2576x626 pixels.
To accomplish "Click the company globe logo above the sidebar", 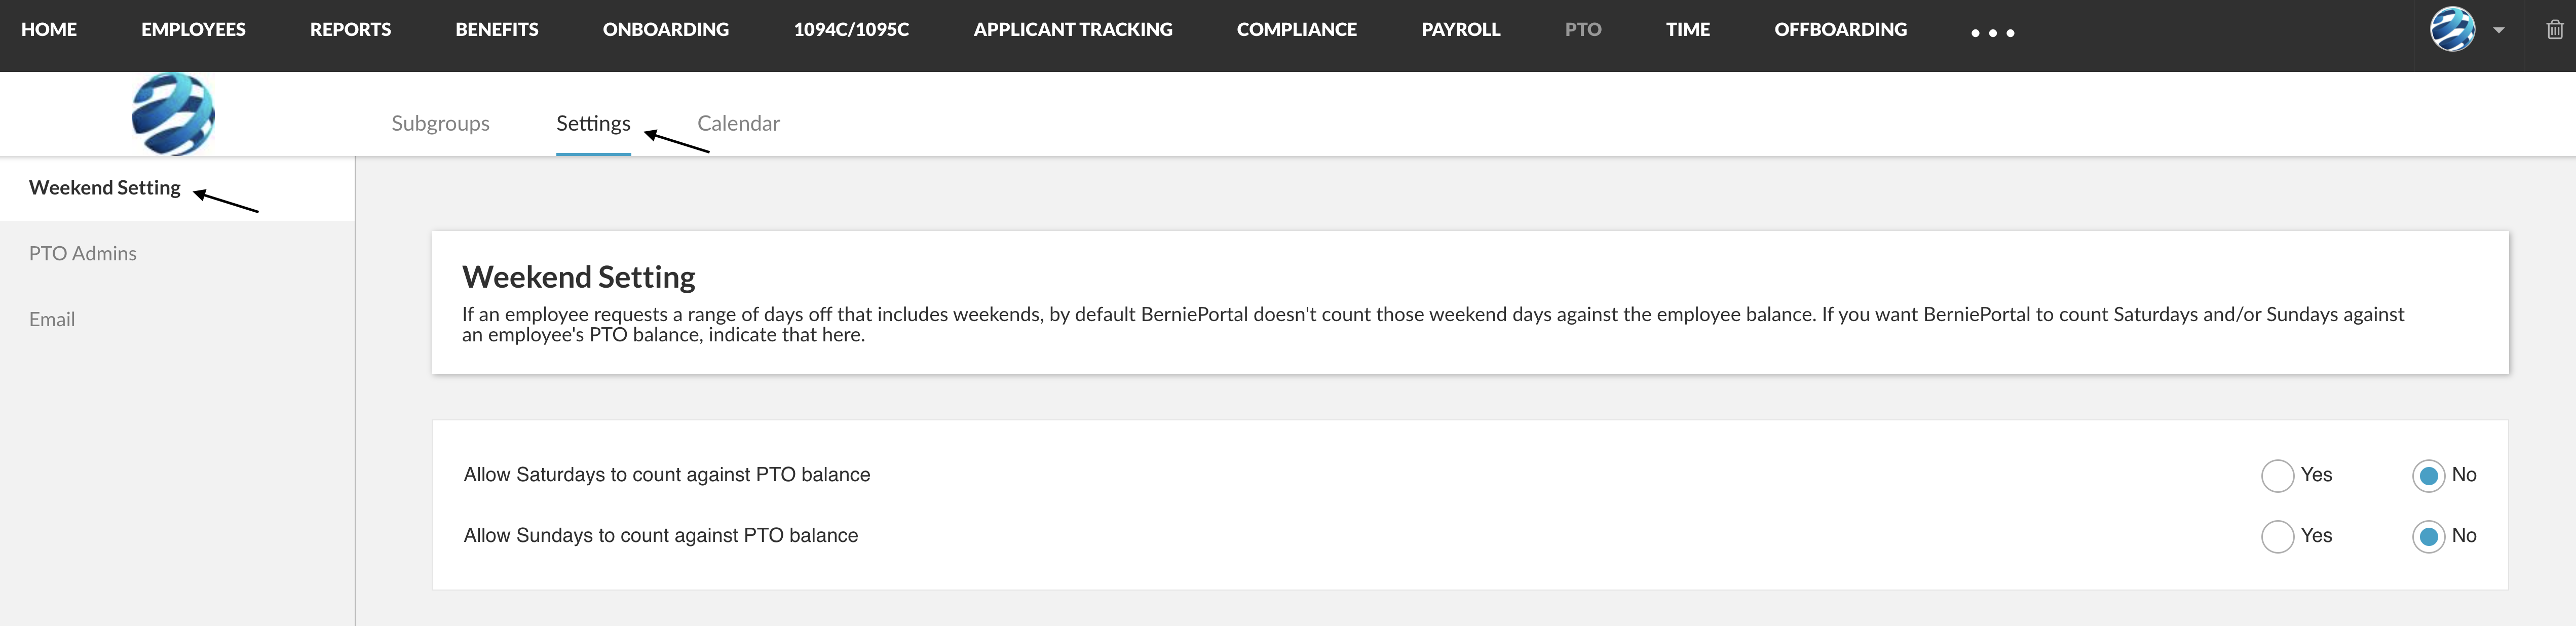I will (x=173, y=114).
